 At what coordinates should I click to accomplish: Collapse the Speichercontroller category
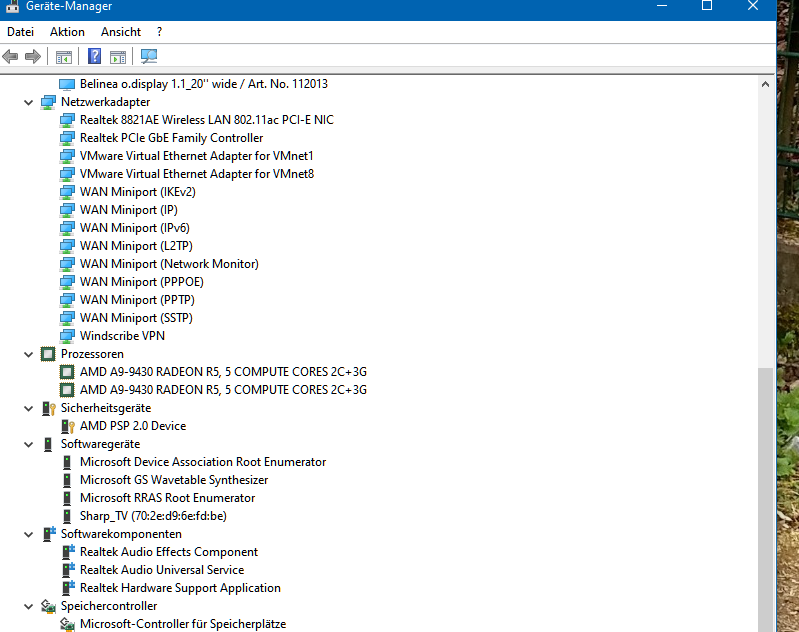(x=29, y=607)
